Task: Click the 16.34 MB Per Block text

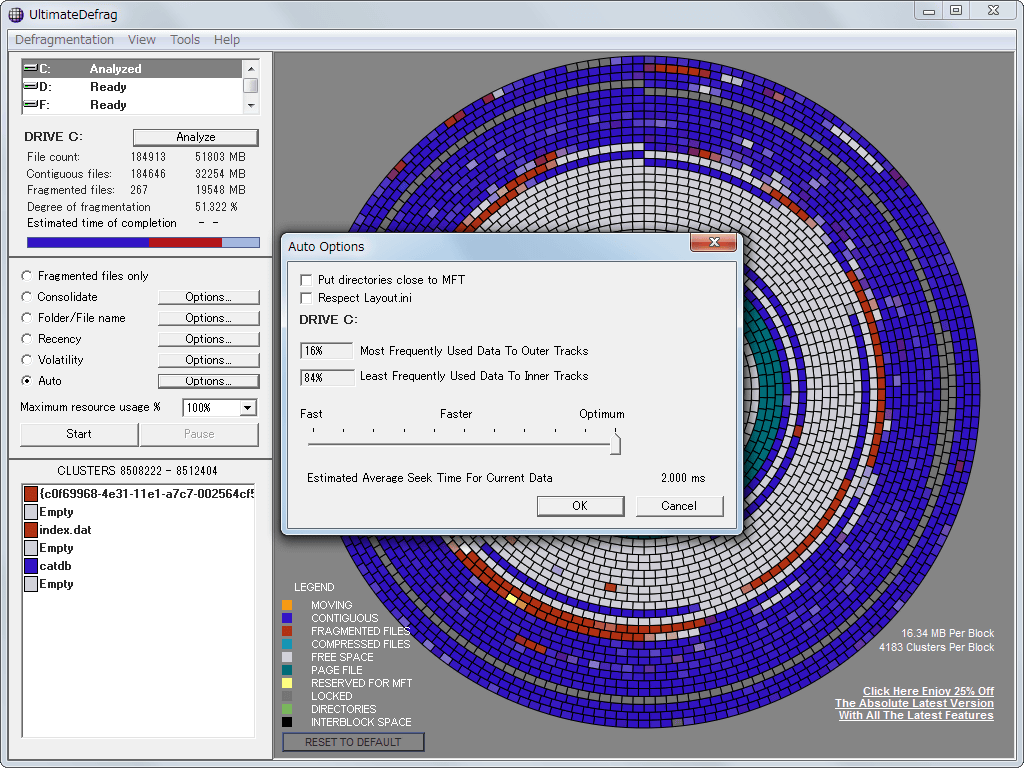Action: point(948,633)
